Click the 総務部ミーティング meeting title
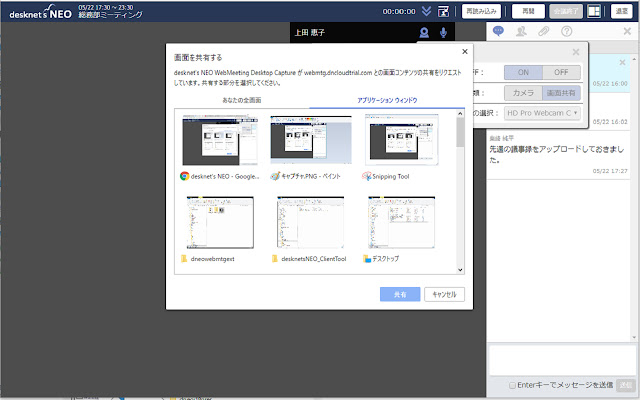The image size is (640, 400). (110, 15)
